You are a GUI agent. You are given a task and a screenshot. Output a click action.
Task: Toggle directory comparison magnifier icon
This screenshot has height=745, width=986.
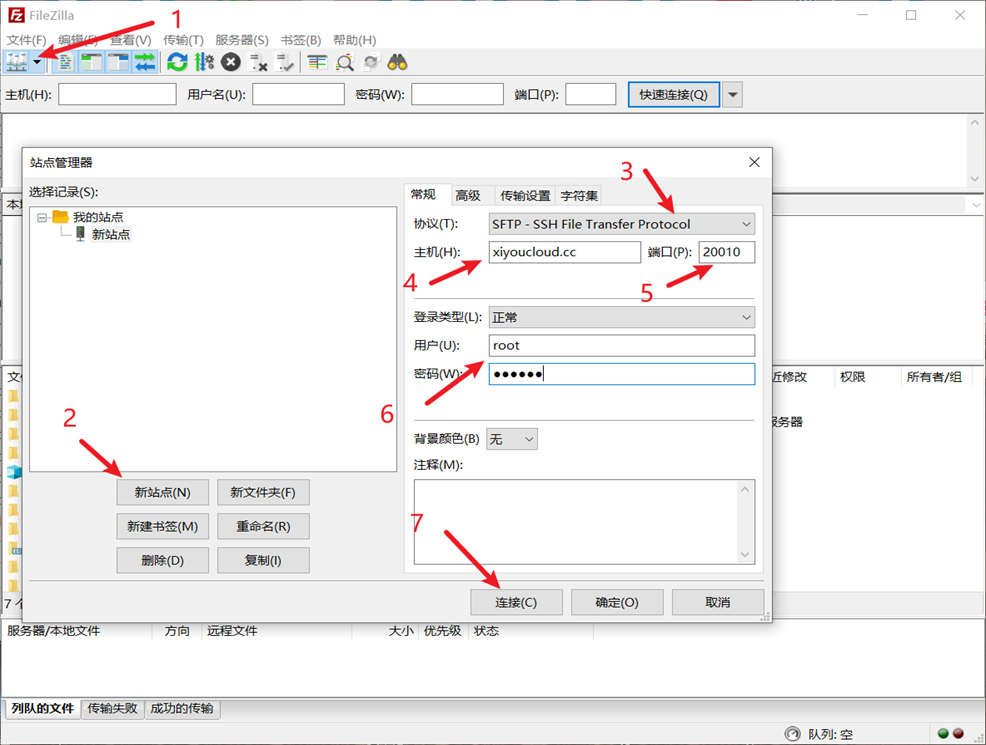(344, 62)
